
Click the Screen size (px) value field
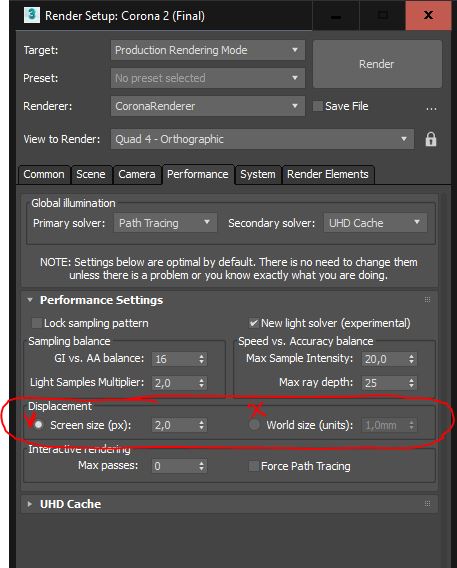tap(175, 425)
